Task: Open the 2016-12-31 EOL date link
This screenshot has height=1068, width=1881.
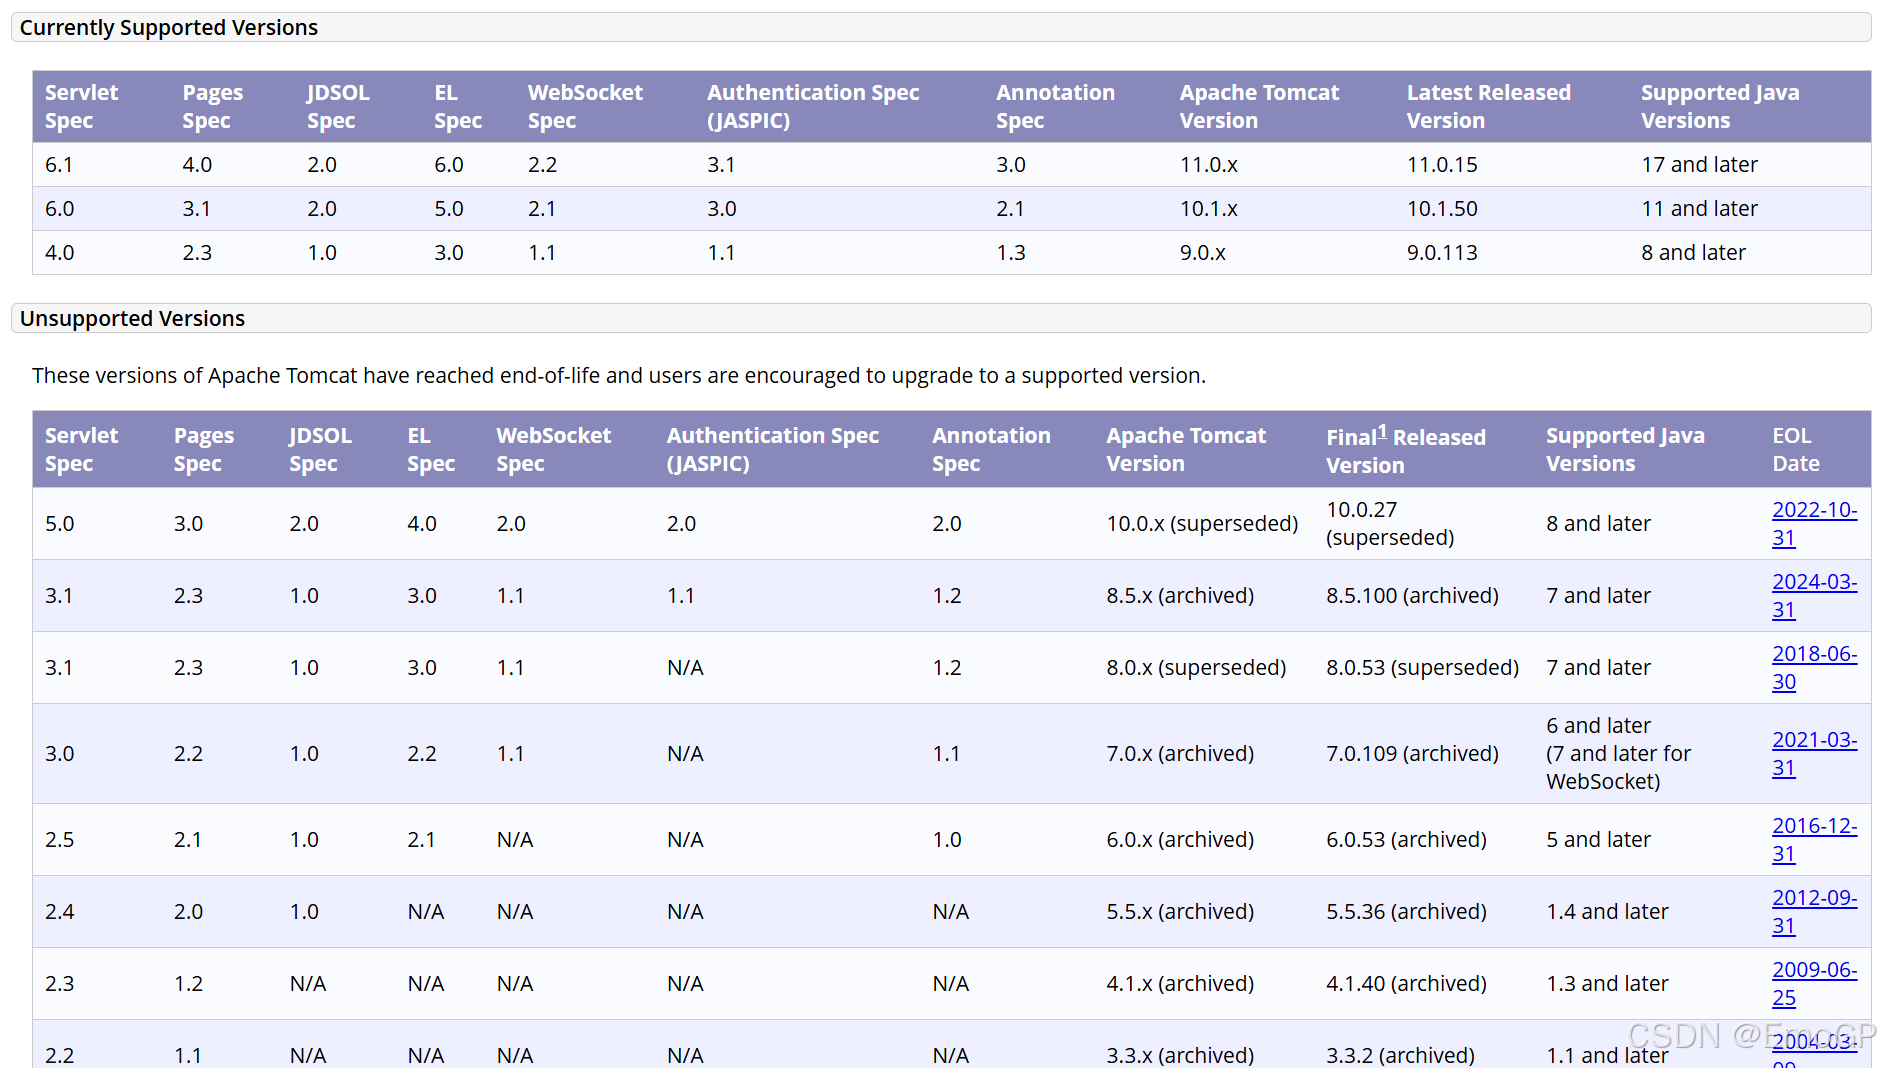Action: coord(1814,840)
